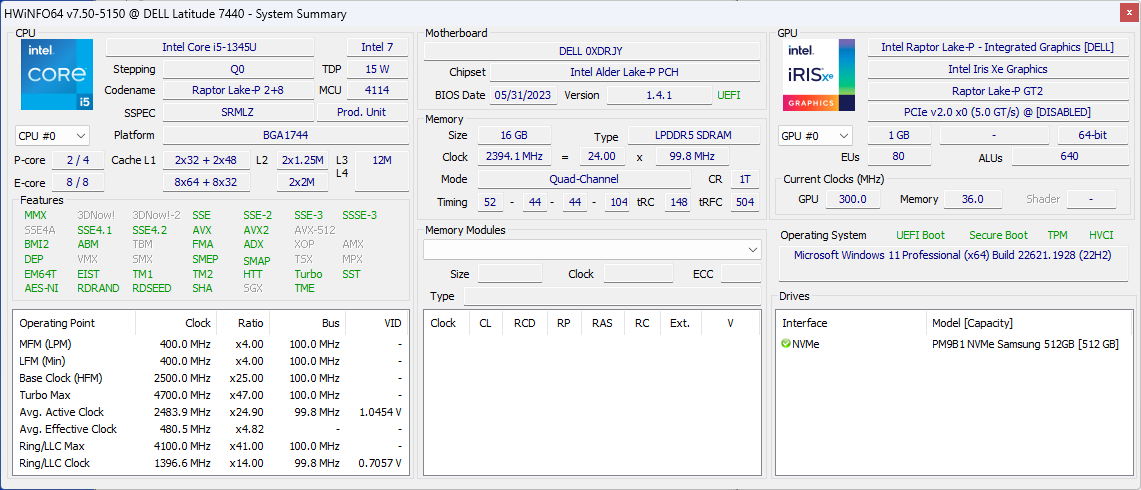Expand the Memory Modules dropdown list
Image resolution: width=1141 pixels, height=490 pixels.
592,250
